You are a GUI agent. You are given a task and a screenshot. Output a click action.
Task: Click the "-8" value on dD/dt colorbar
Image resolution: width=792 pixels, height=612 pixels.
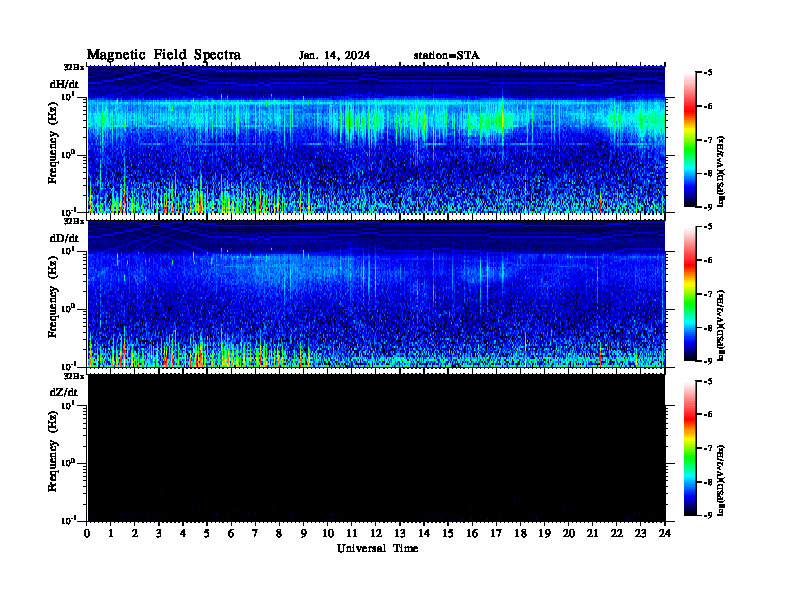[x=708, y=328]
